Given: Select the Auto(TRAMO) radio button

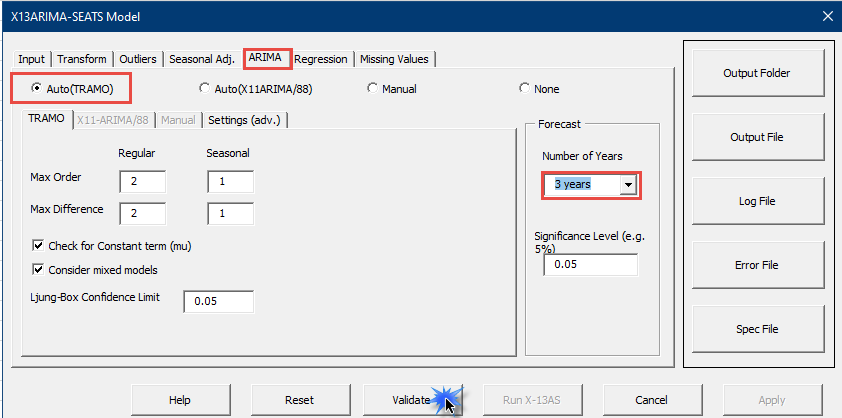Looking at the screenshot, I should click(x=36, y=89).
